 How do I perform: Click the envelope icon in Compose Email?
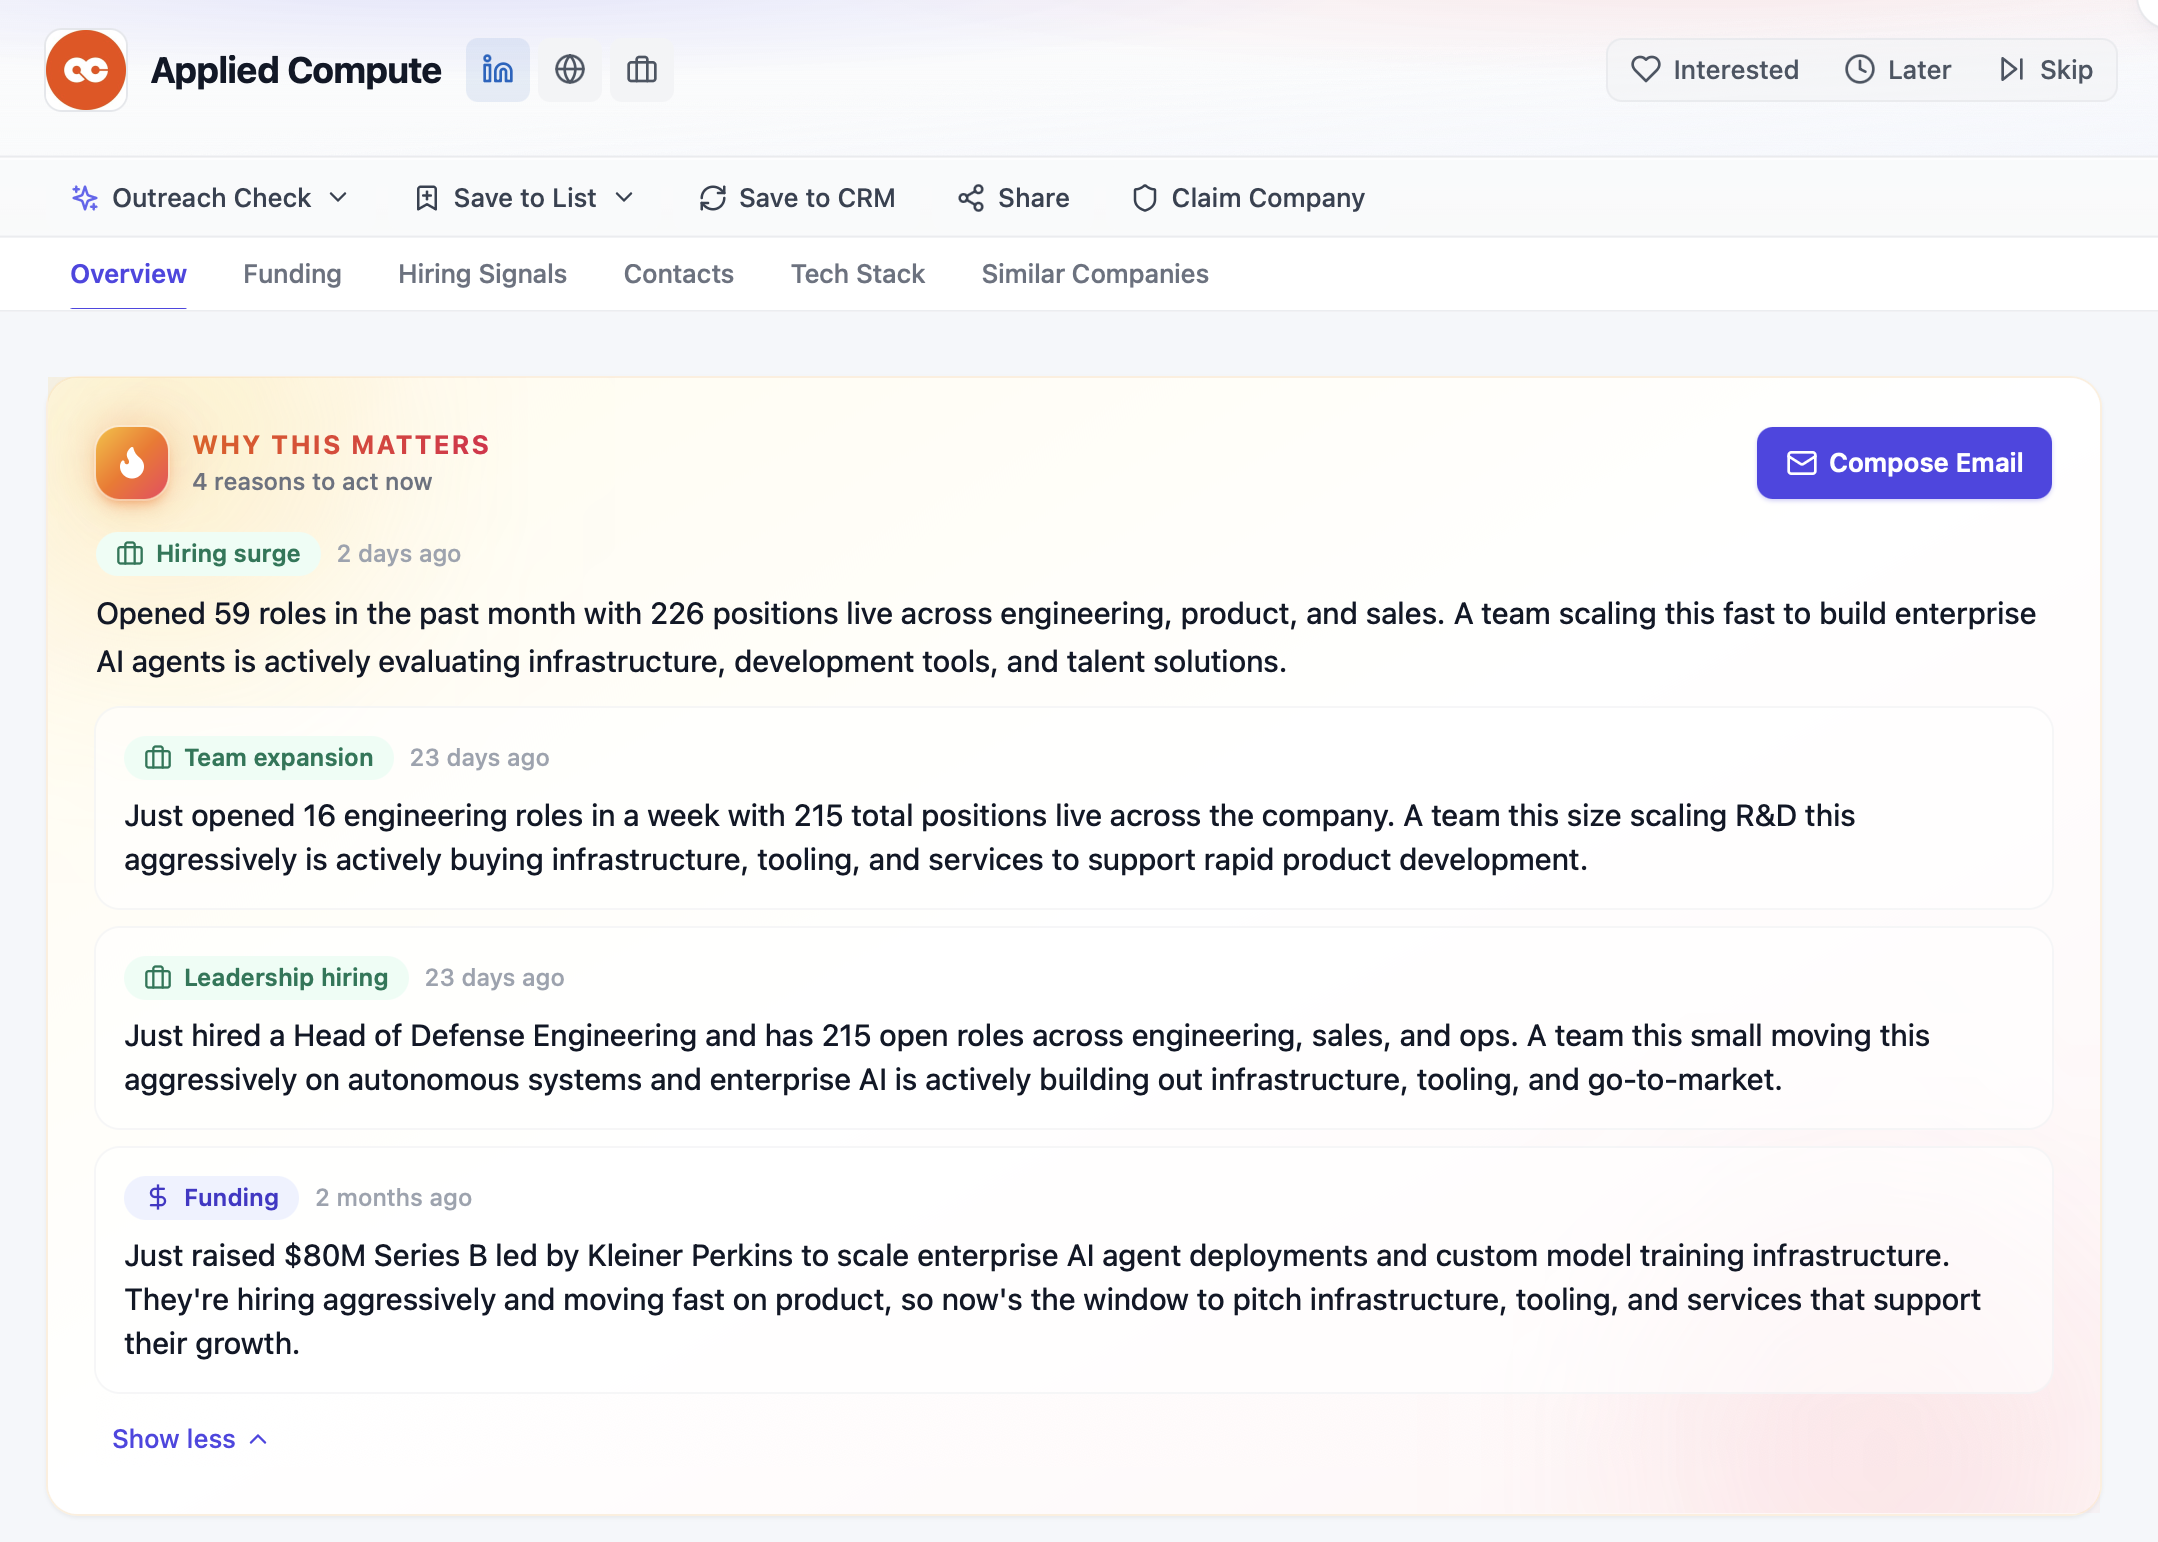[1802, 463]
